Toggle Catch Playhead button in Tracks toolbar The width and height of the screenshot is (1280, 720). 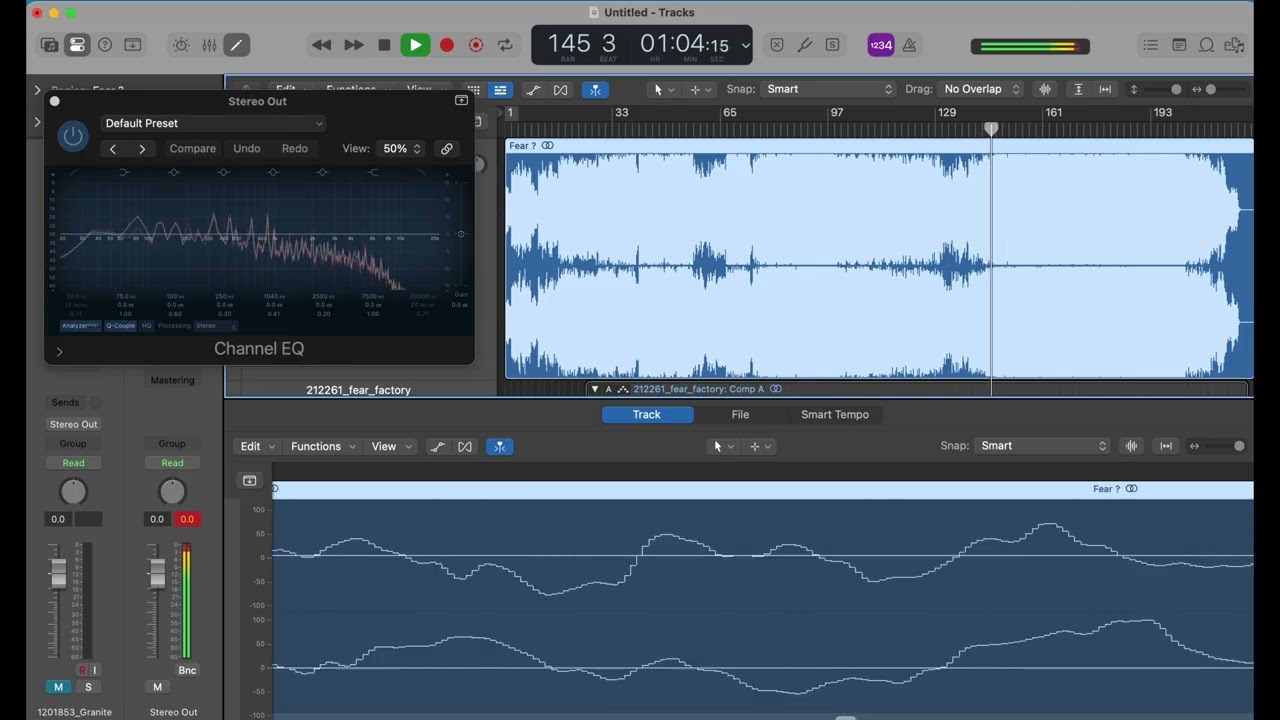coord(595,90)
